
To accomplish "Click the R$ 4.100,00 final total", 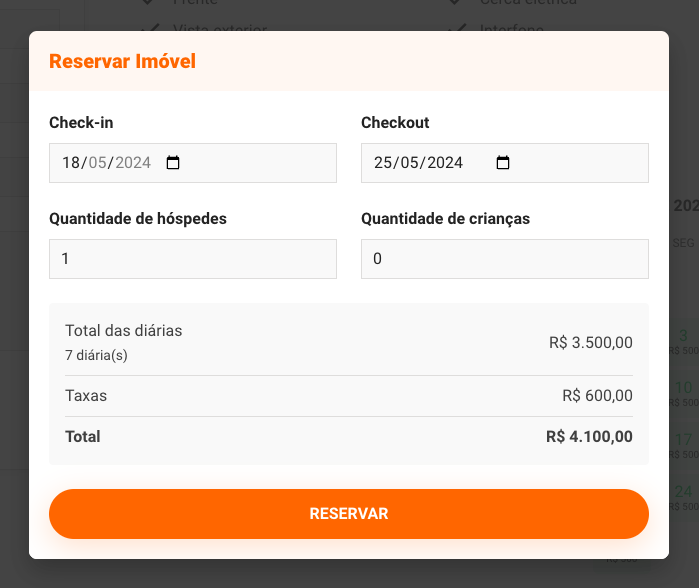I will click(x=589, y=437).
